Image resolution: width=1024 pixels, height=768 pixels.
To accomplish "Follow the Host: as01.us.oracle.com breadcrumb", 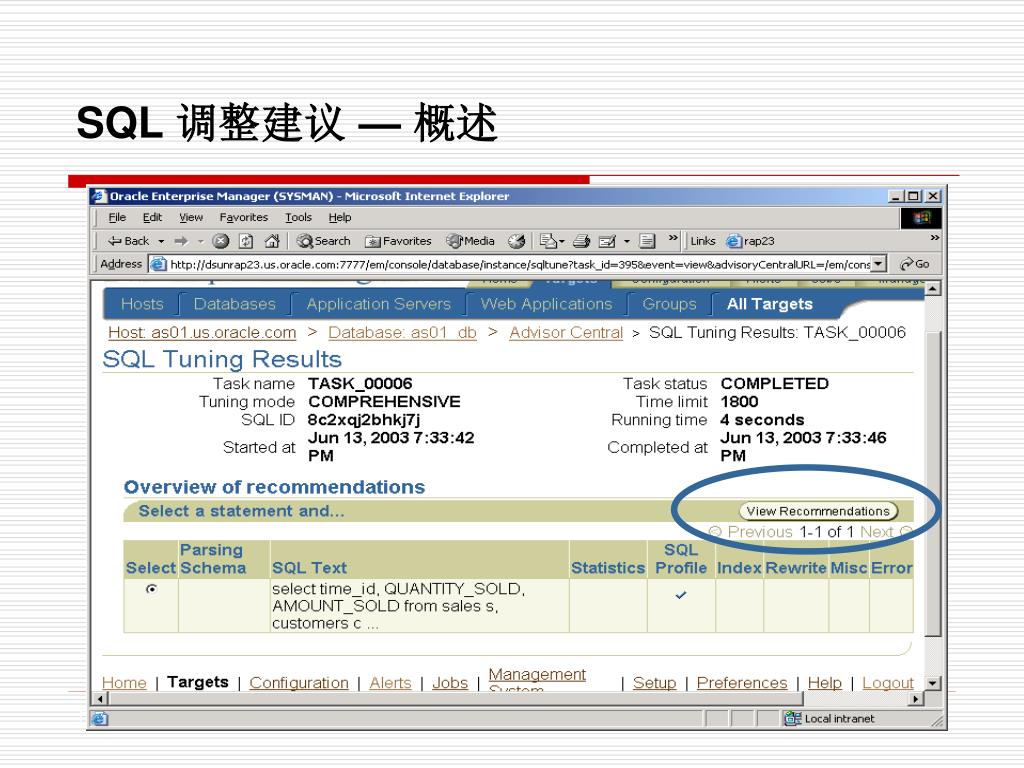I will click(202, 333).
